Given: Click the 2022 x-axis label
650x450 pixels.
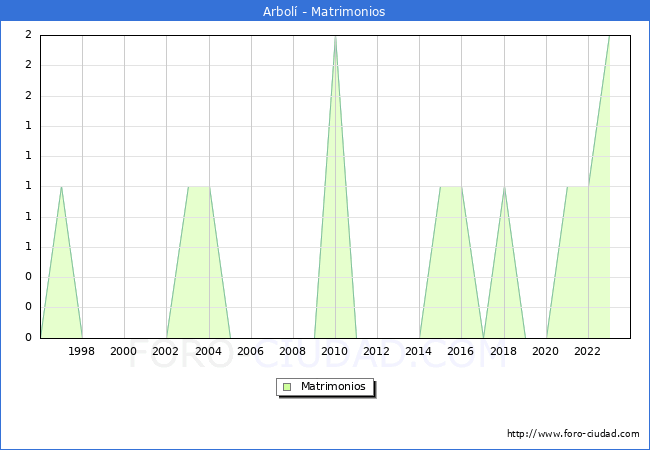Looking at the screenshot, I should (588, 351).
